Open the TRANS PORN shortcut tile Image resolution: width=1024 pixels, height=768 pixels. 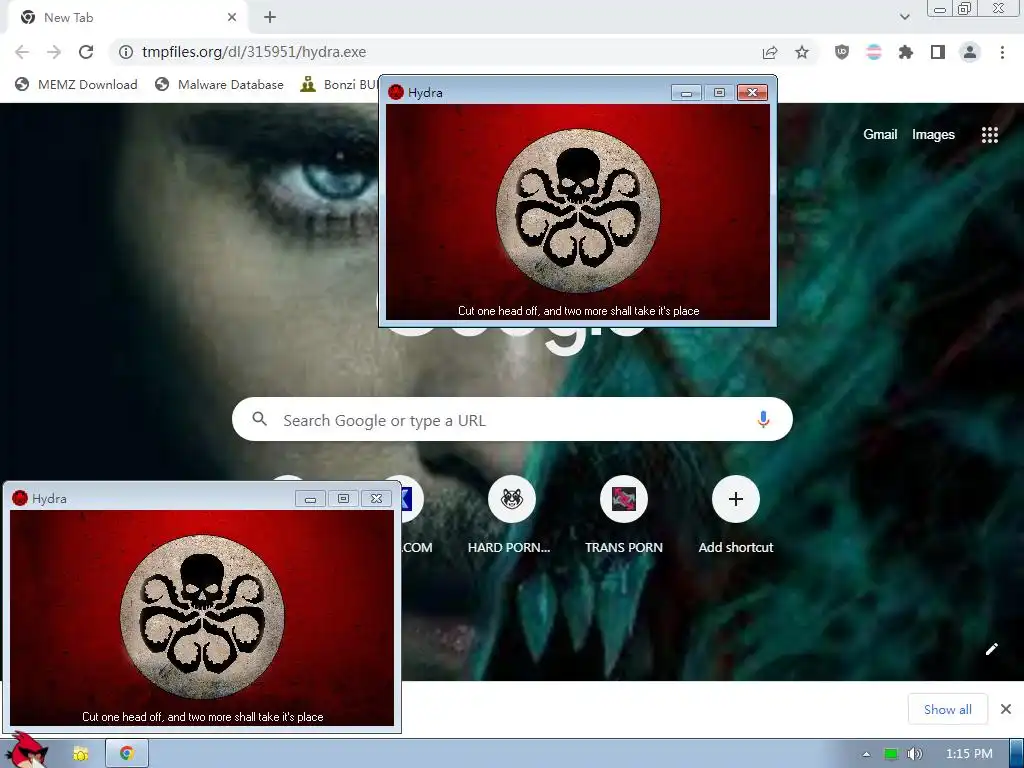pos(624,516)
